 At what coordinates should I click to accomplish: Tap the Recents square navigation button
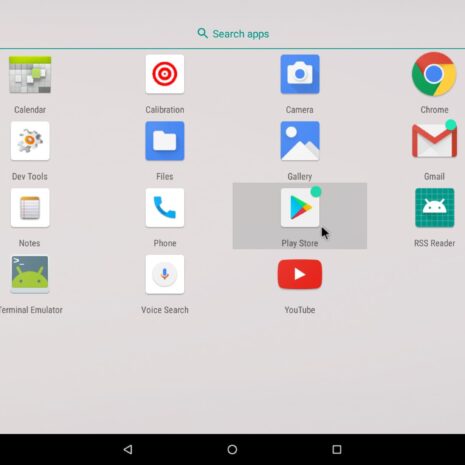[337, 449]
